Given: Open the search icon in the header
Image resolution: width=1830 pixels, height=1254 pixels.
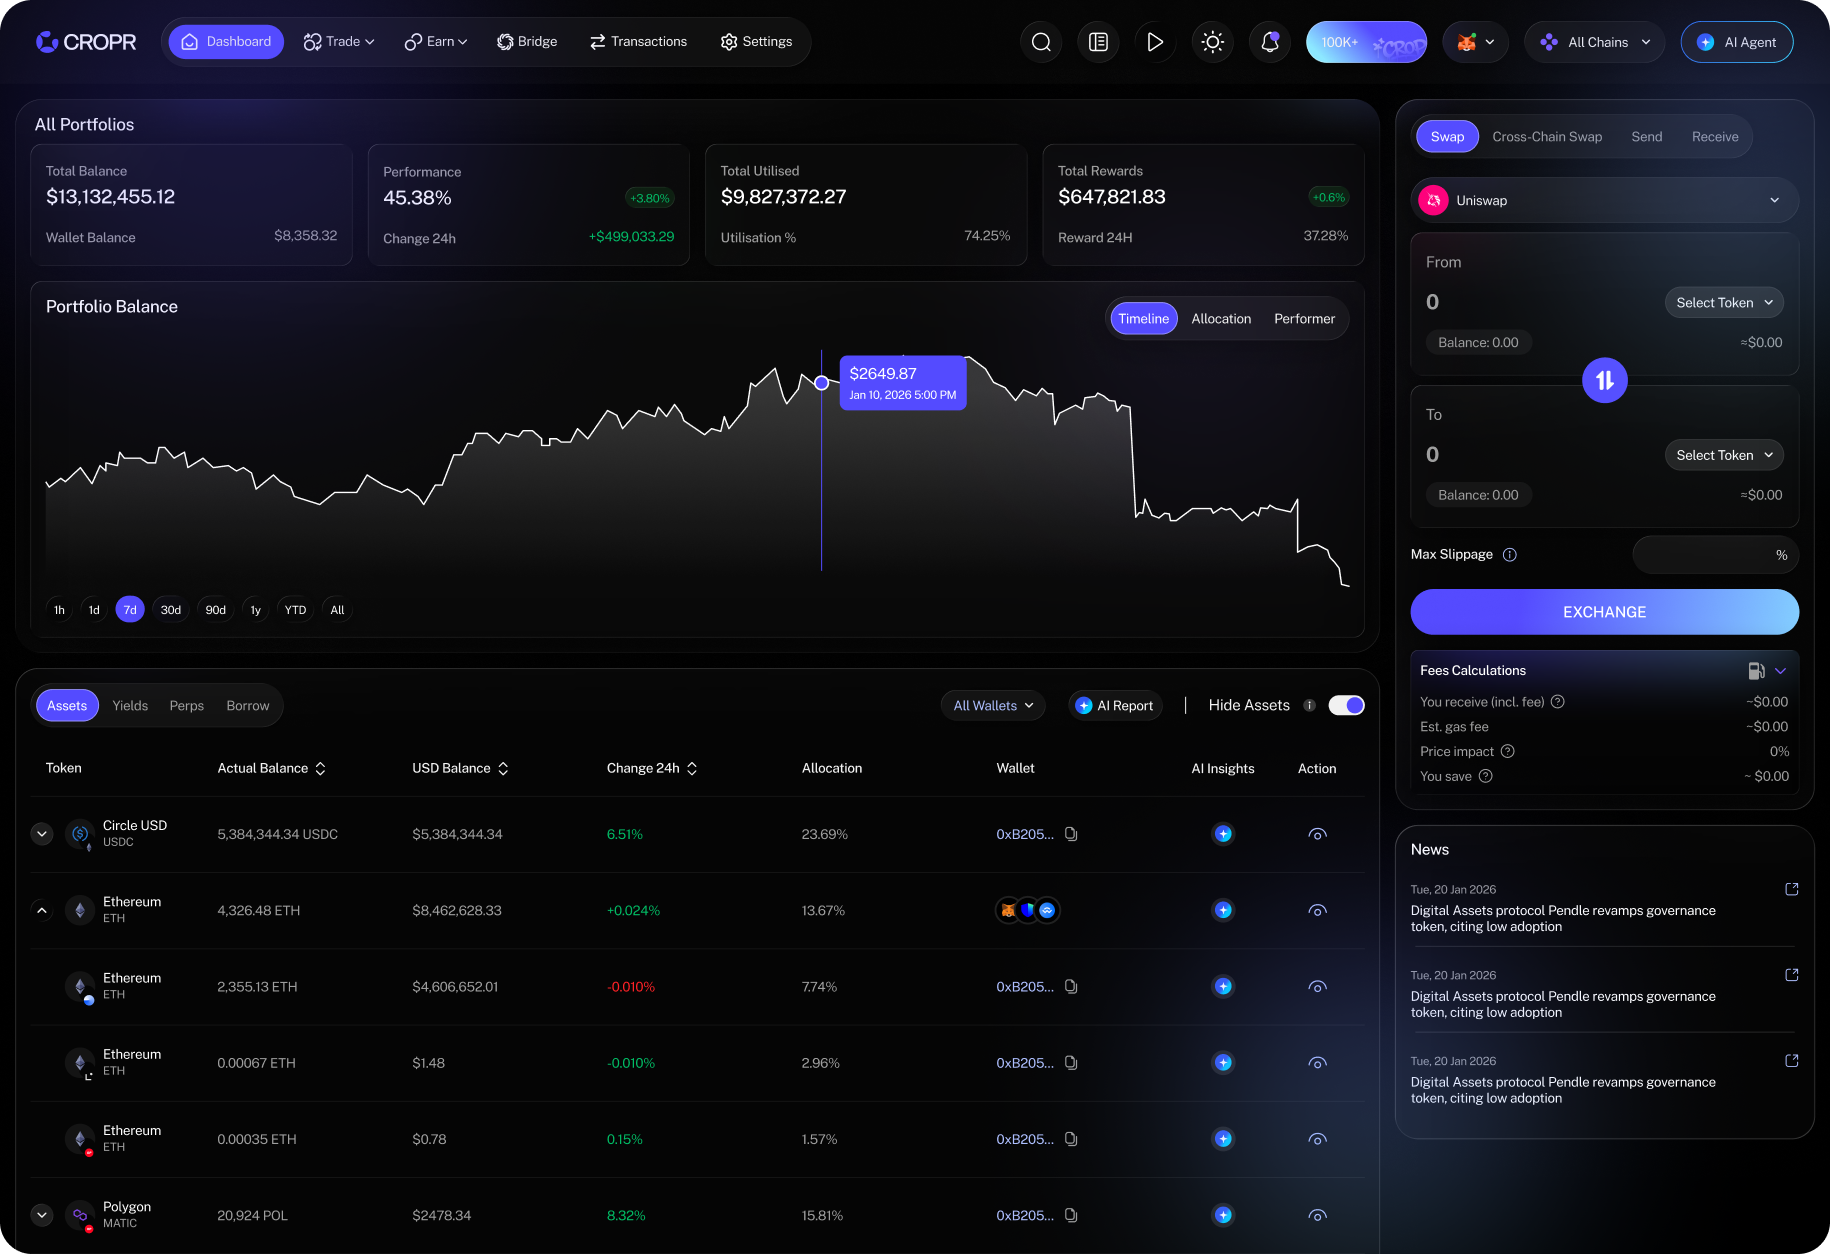Looking at the screenshot, I should [1041, 42].
